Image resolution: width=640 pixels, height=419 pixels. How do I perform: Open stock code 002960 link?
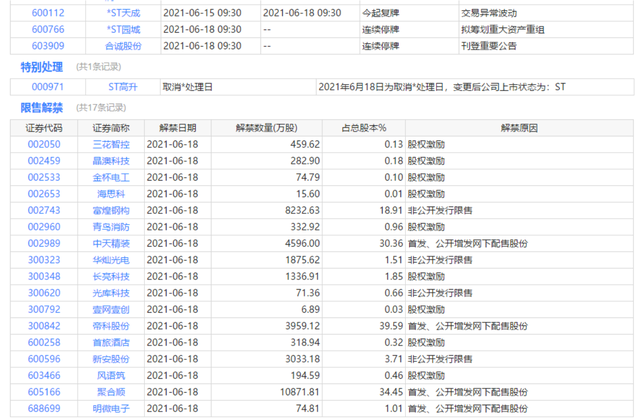point(44,227)
